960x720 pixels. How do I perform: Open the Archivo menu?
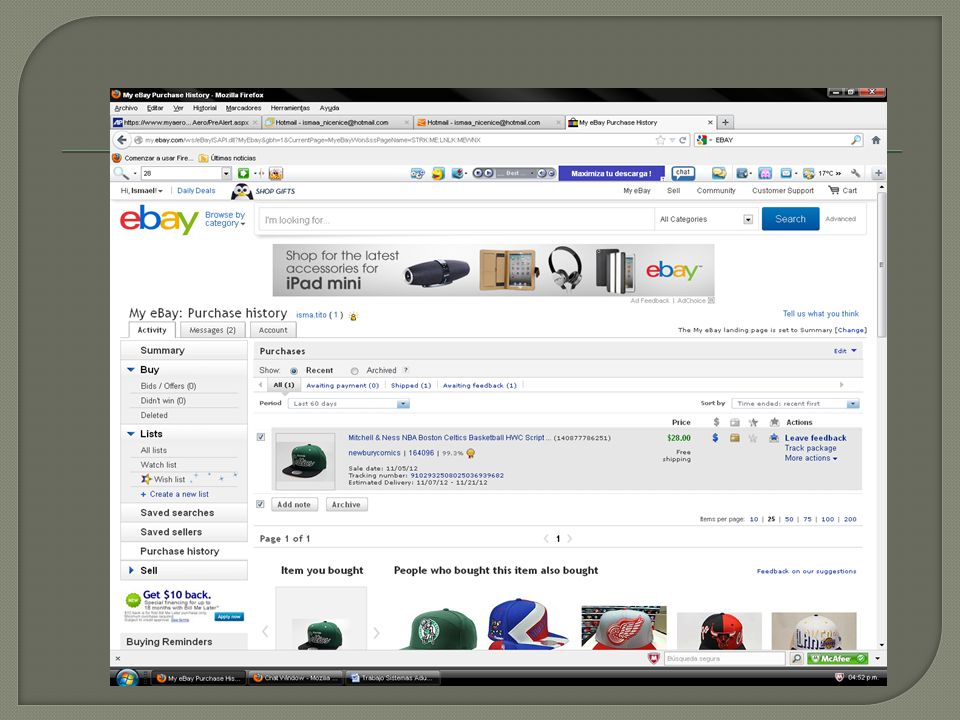126,108
